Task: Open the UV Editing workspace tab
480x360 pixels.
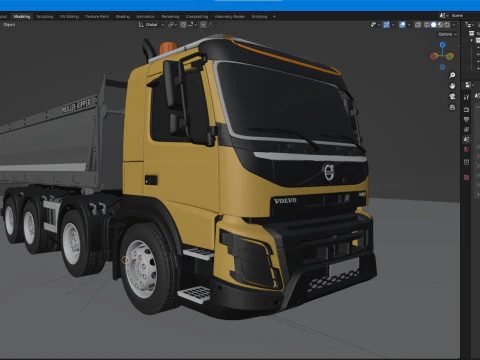Action: click(x=69, y=16)
